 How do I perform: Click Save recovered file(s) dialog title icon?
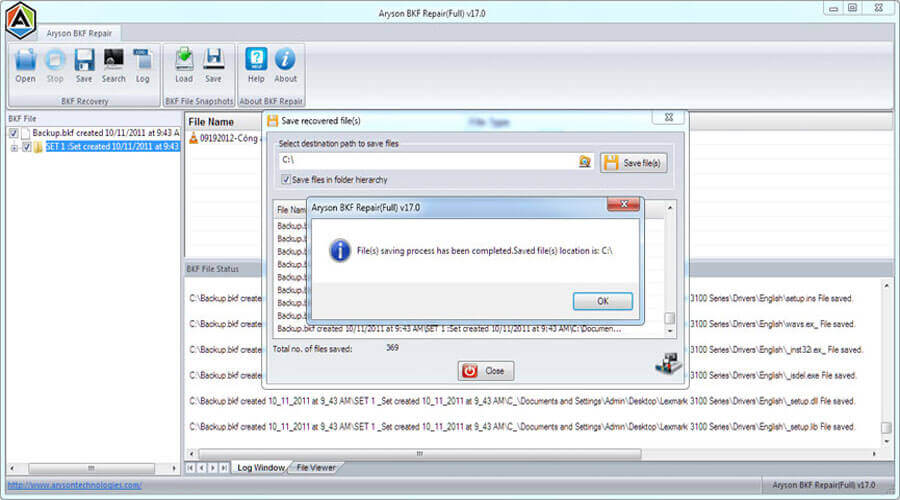pos(273,121)
